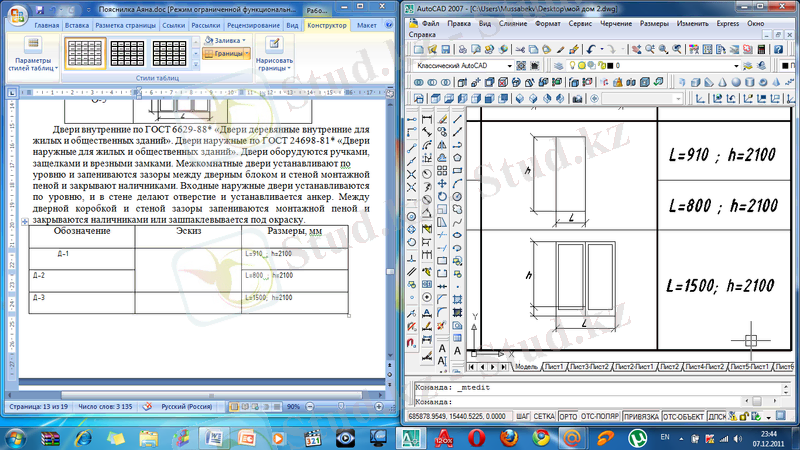
Task: Toggle СЕТКА grid display in status bar
Action: click(x=543, y=414)
